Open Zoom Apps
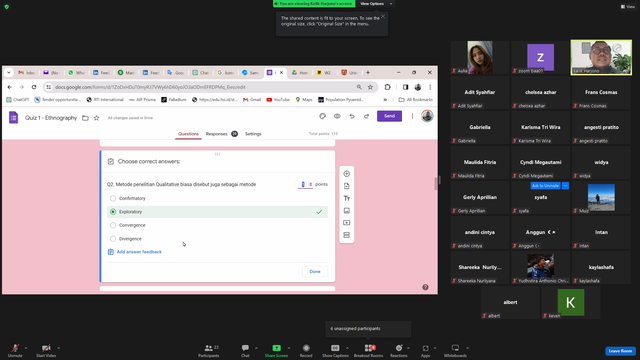The image size is (640, 360). click(425, 350)
